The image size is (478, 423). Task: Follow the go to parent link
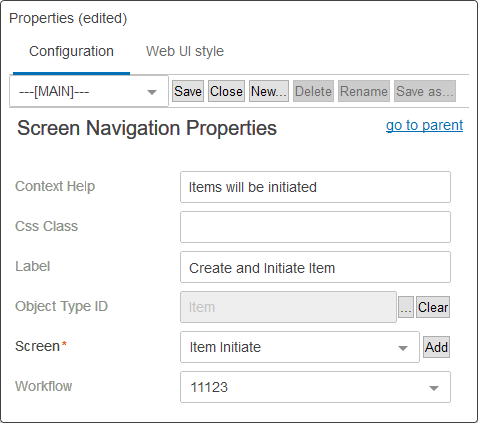point(424,125)
